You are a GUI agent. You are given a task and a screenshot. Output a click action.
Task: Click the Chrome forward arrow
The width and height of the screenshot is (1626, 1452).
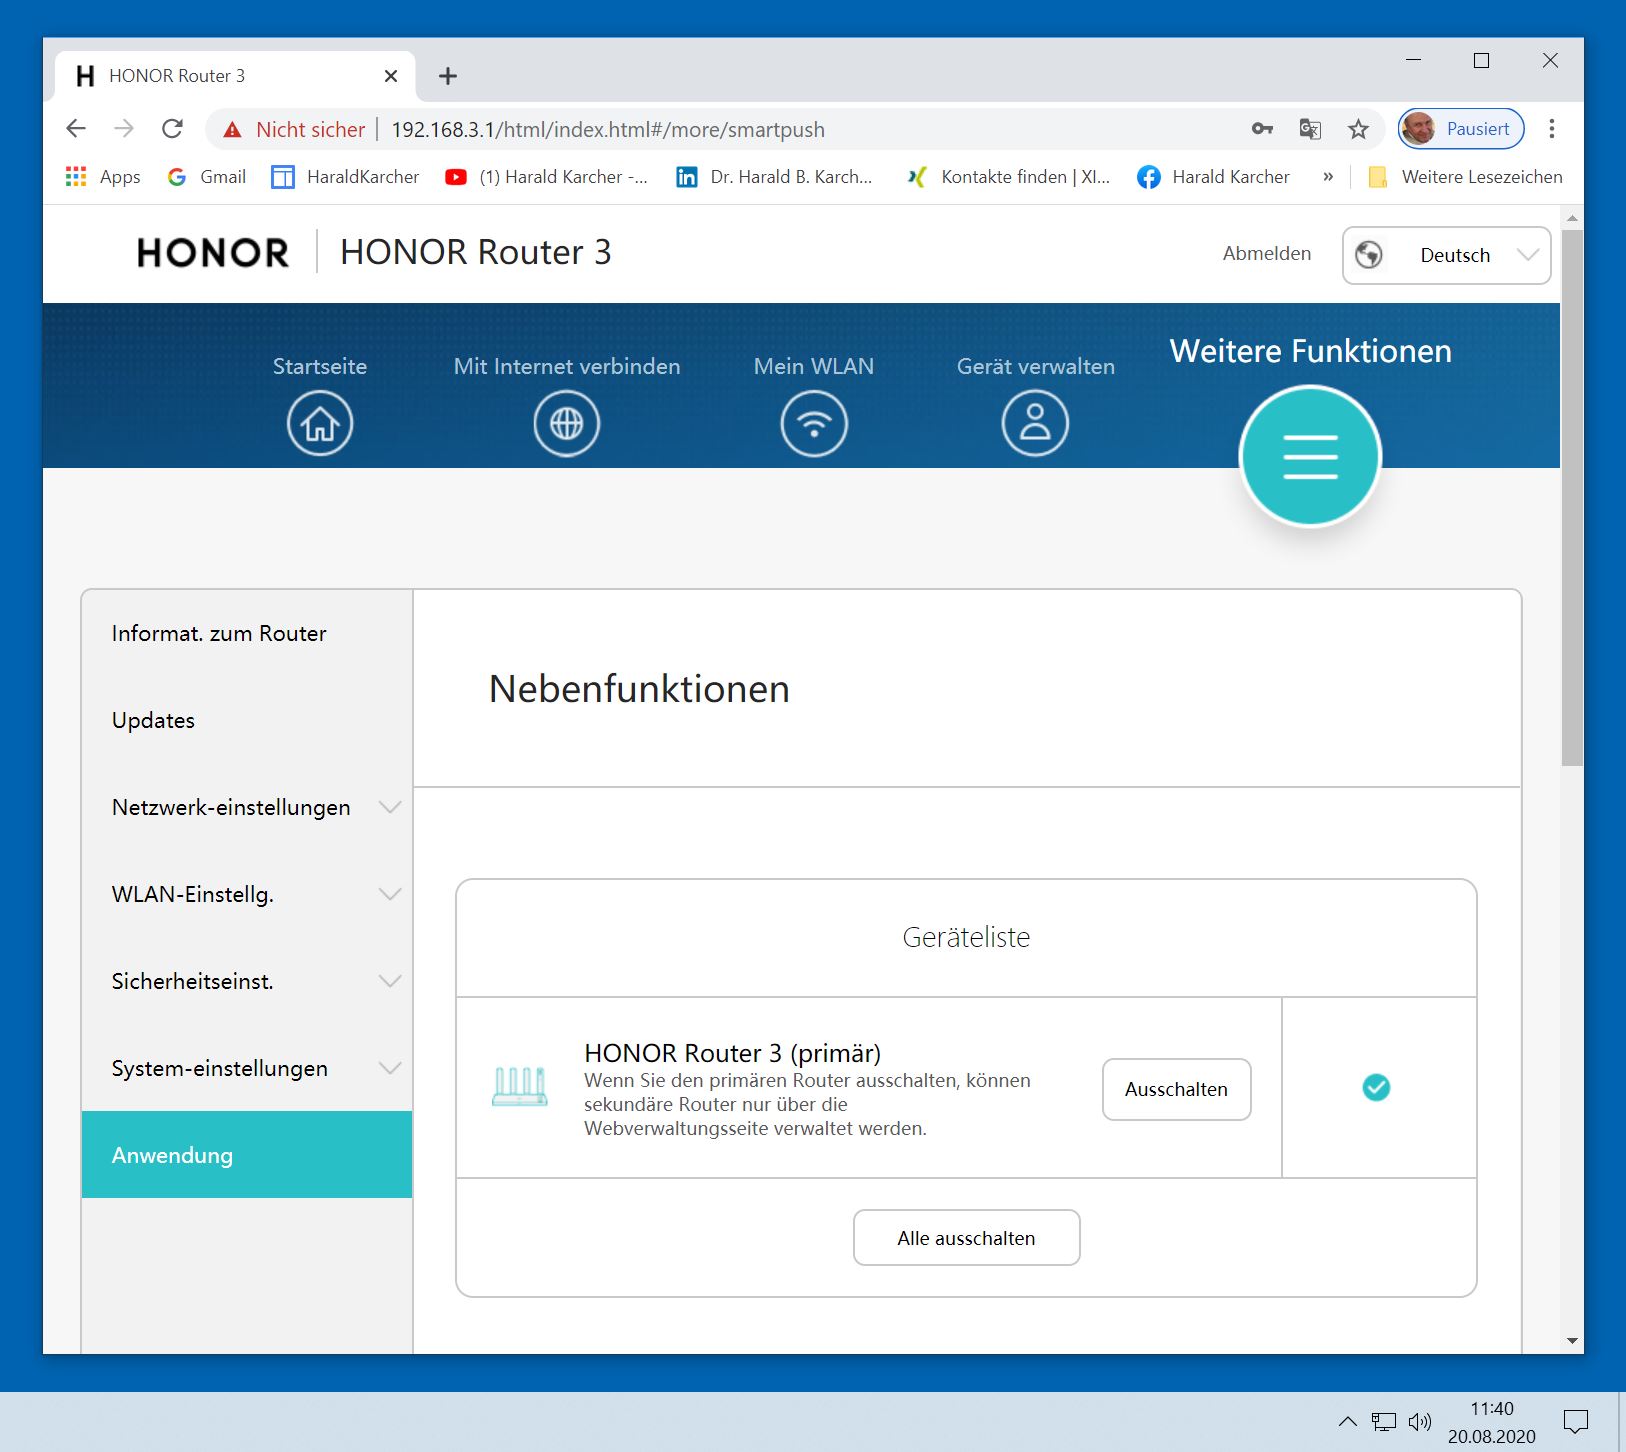(x=124, y=129)
